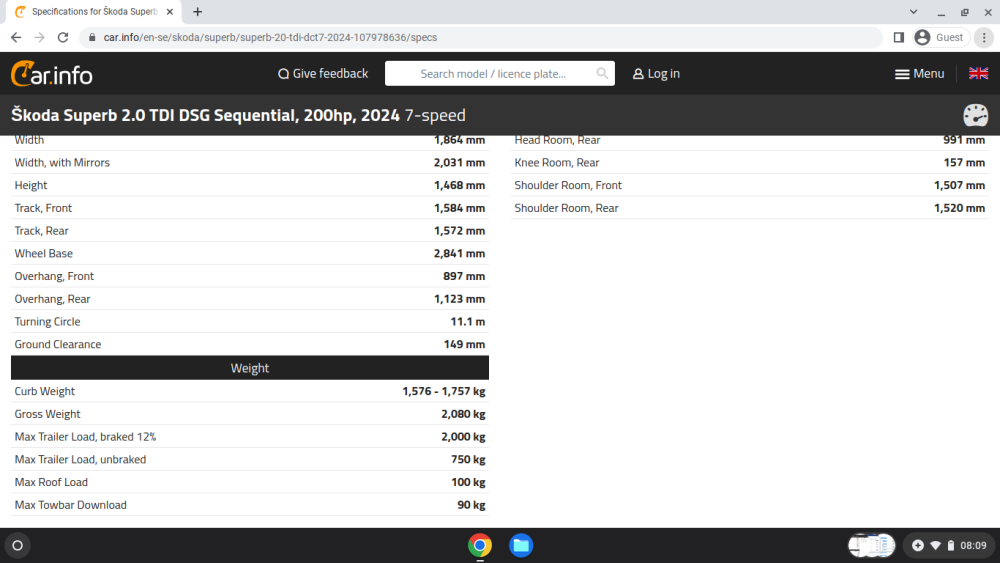Open the Log in link

point(656,74)
